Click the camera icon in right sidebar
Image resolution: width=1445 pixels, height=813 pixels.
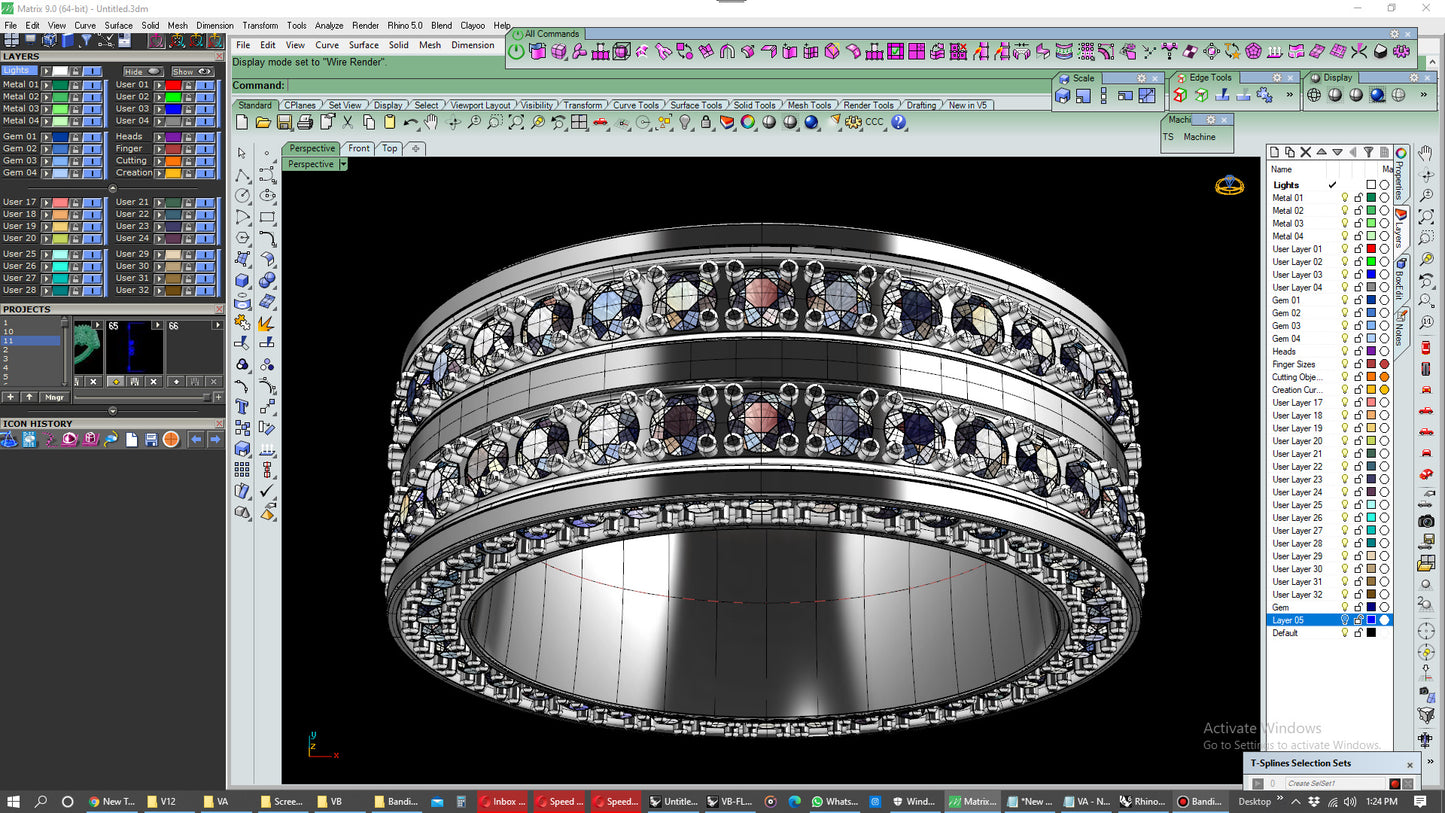click(x=1426, y=522)
